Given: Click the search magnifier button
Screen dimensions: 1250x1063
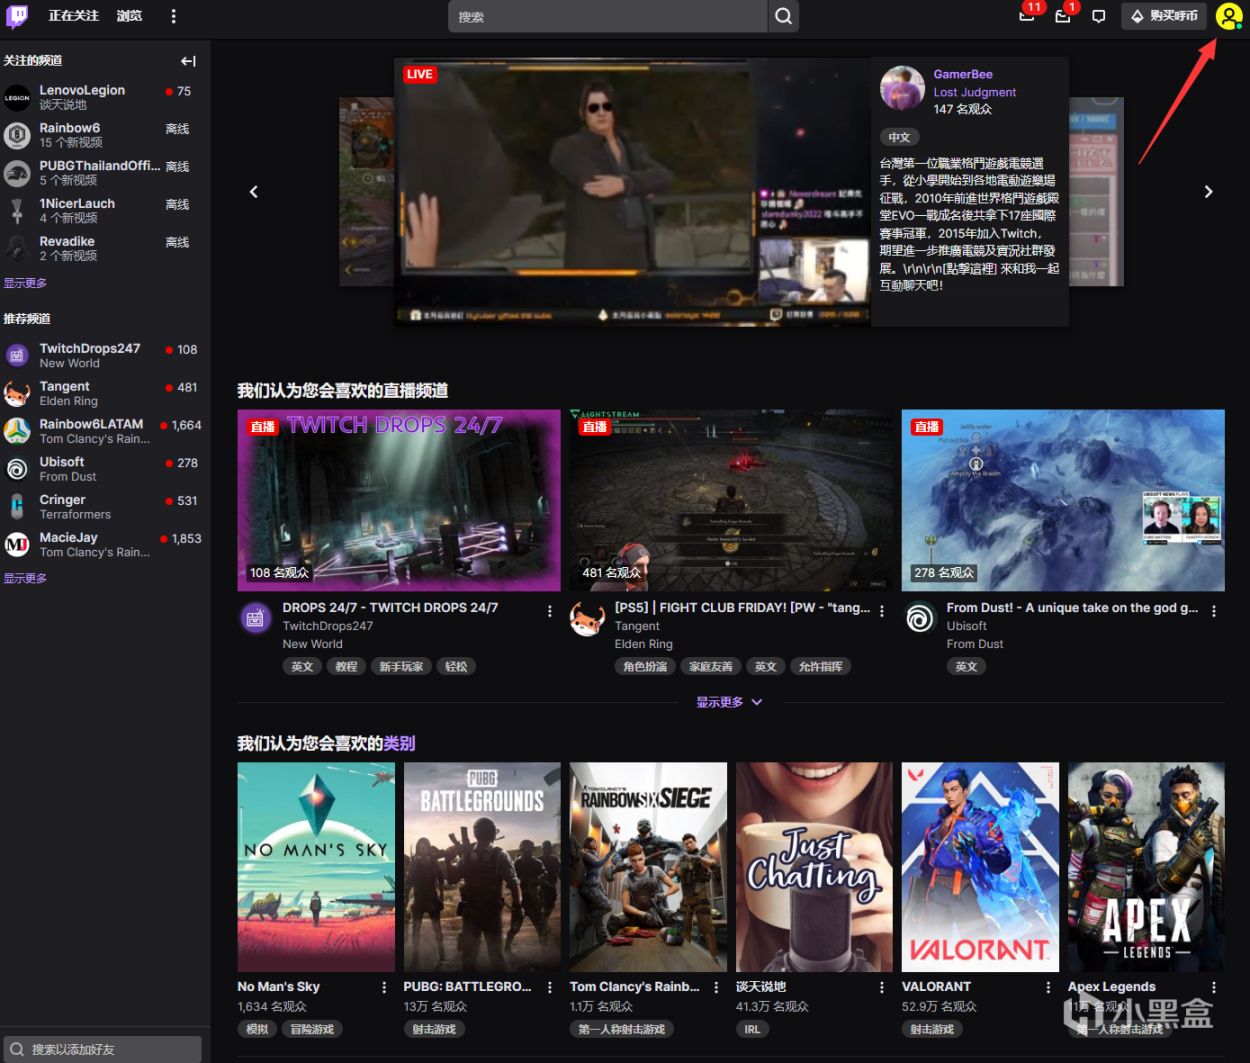Looking at the screenshot, I should (783, 16).
